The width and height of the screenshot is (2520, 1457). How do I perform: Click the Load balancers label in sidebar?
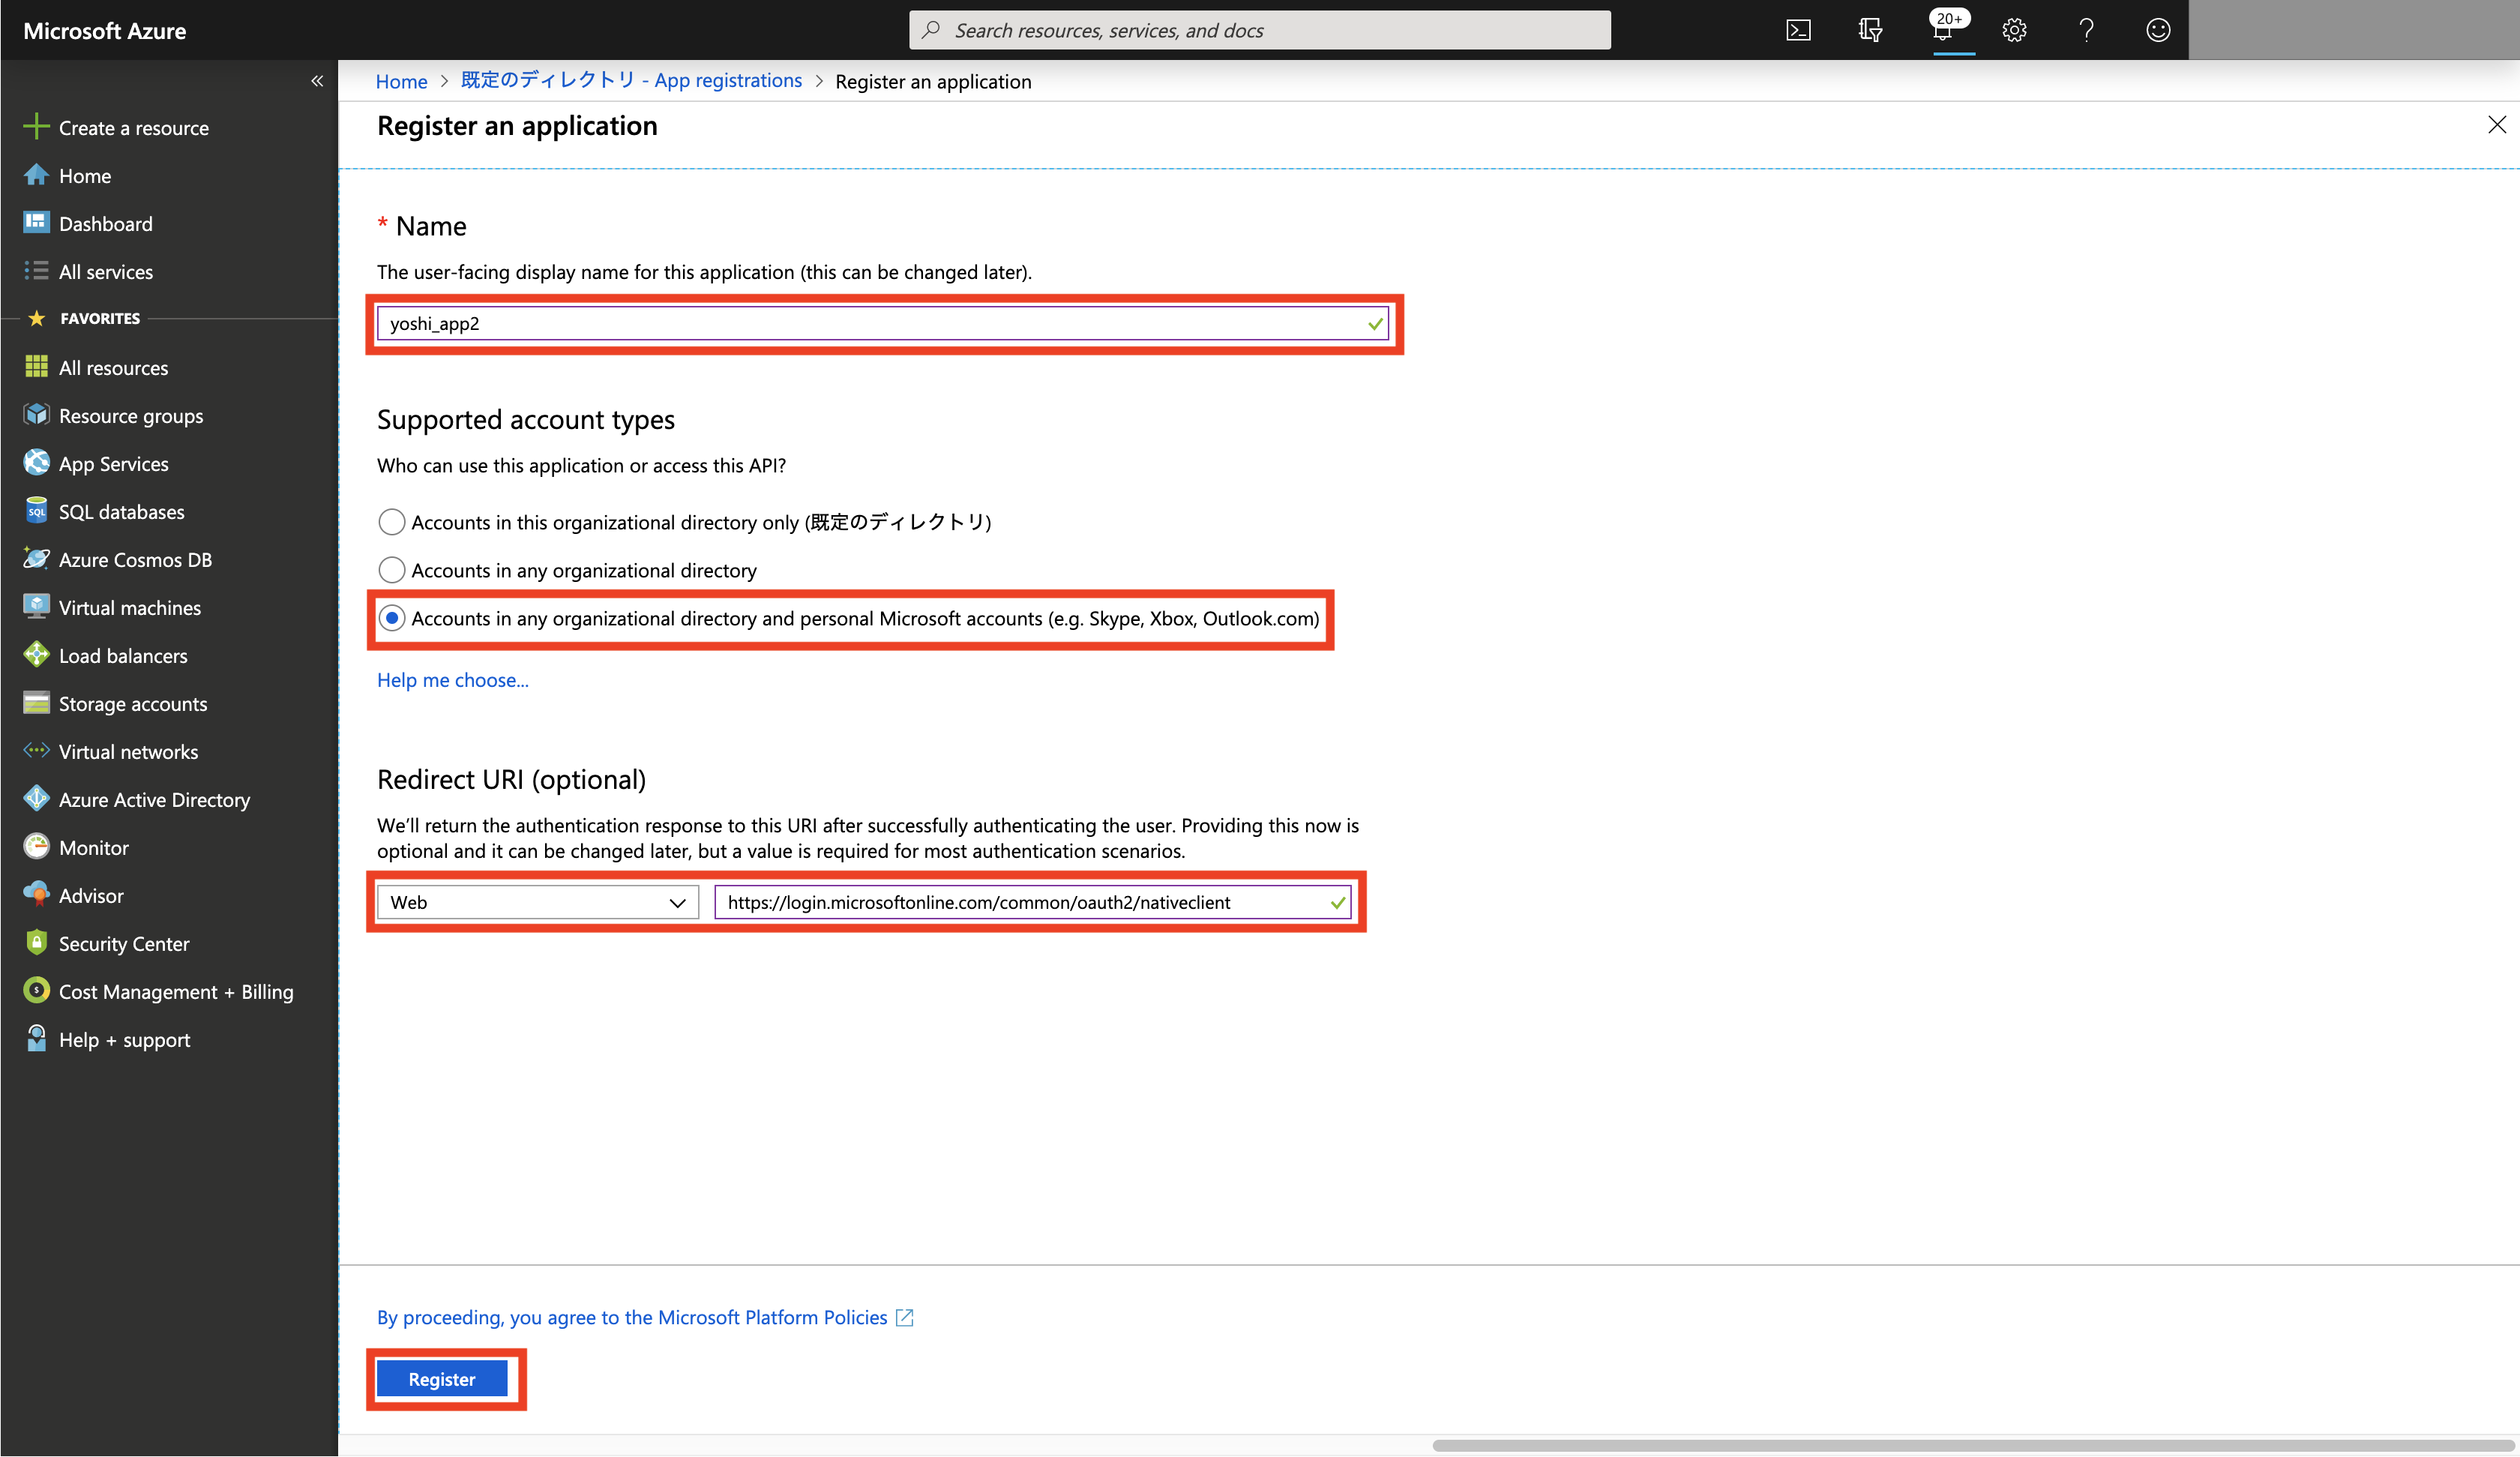(x=123, y=656)
